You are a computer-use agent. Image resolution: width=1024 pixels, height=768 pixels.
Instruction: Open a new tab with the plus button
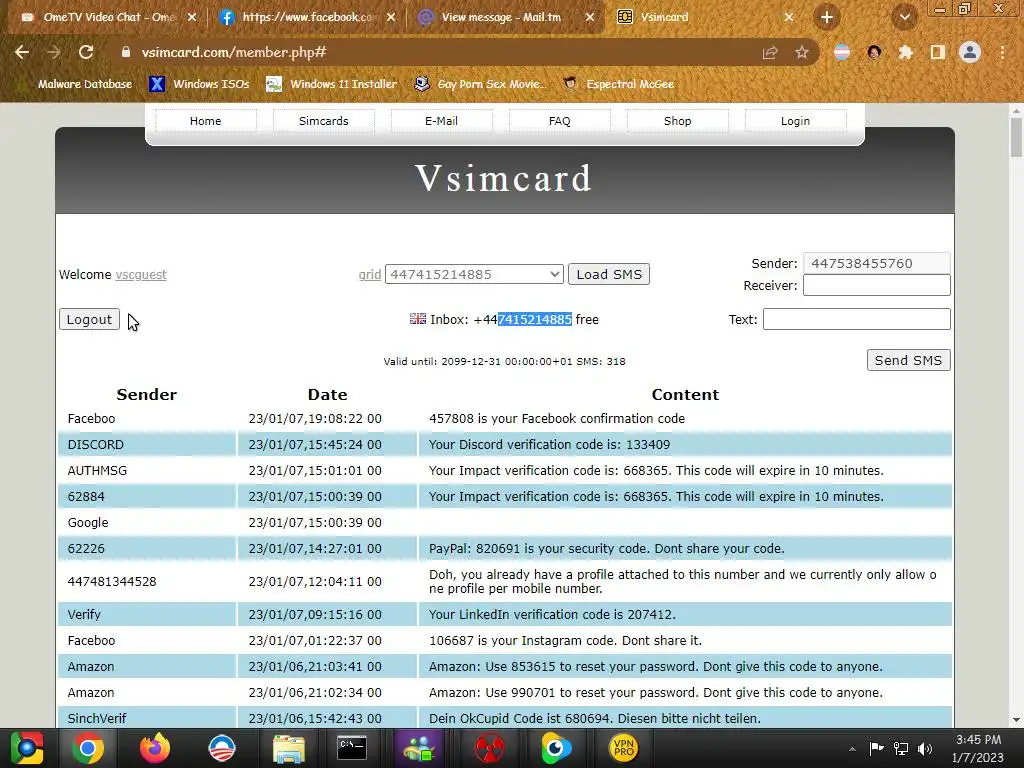(x=827, y=18)
